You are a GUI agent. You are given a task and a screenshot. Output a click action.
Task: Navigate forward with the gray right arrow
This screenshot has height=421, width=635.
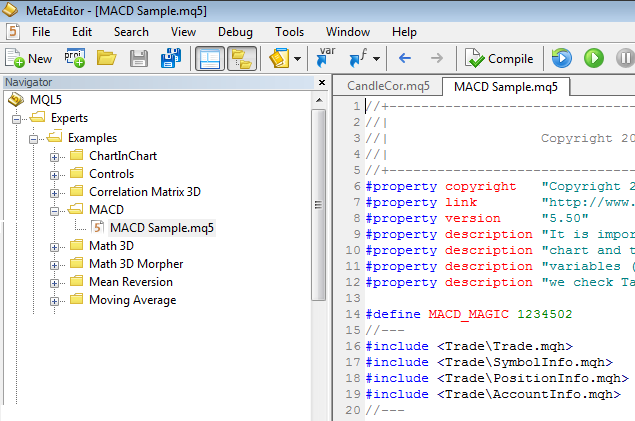click(x=437, y=58)
